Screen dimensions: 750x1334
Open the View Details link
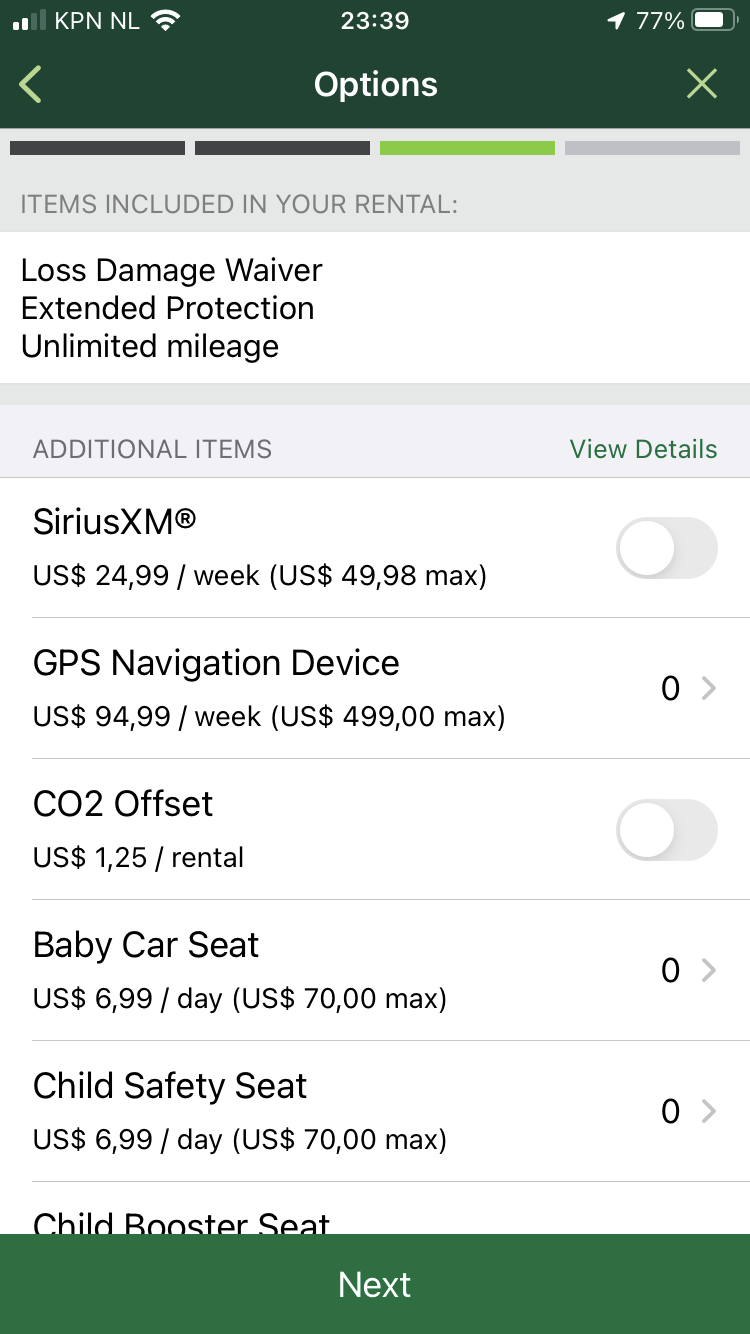click(643, 449)
